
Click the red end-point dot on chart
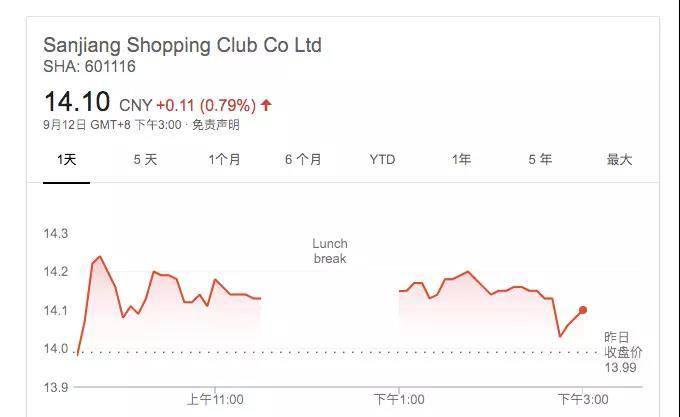(583, 310)
